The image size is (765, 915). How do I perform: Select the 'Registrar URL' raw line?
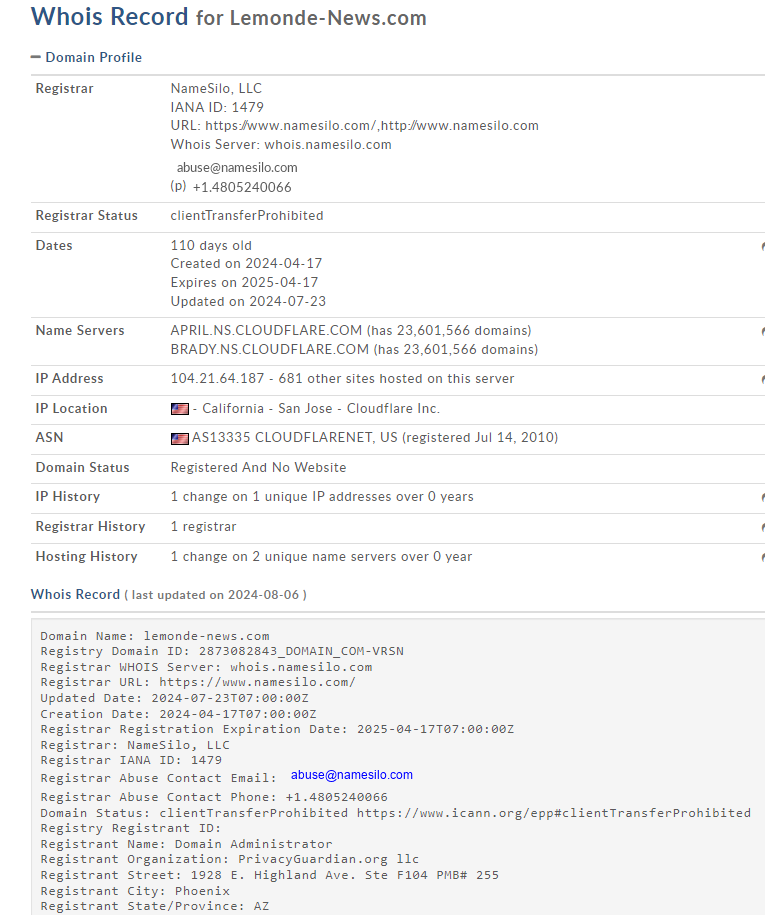[198, 682]
